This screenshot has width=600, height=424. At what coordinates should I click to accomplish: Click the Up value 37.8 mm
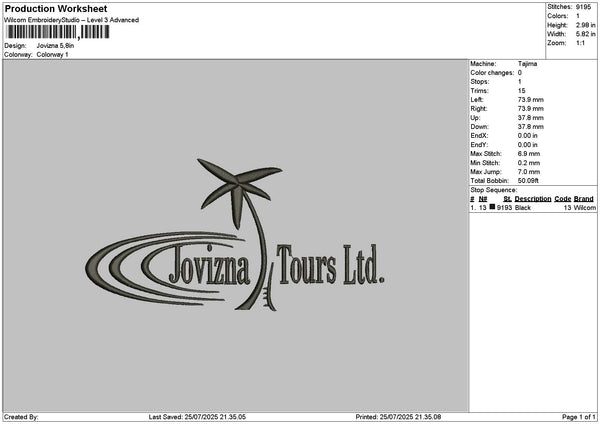click(x=531, y=117)
